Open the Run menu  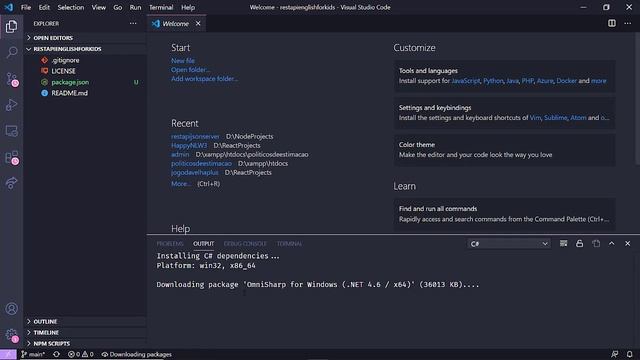tap(135, 7)
